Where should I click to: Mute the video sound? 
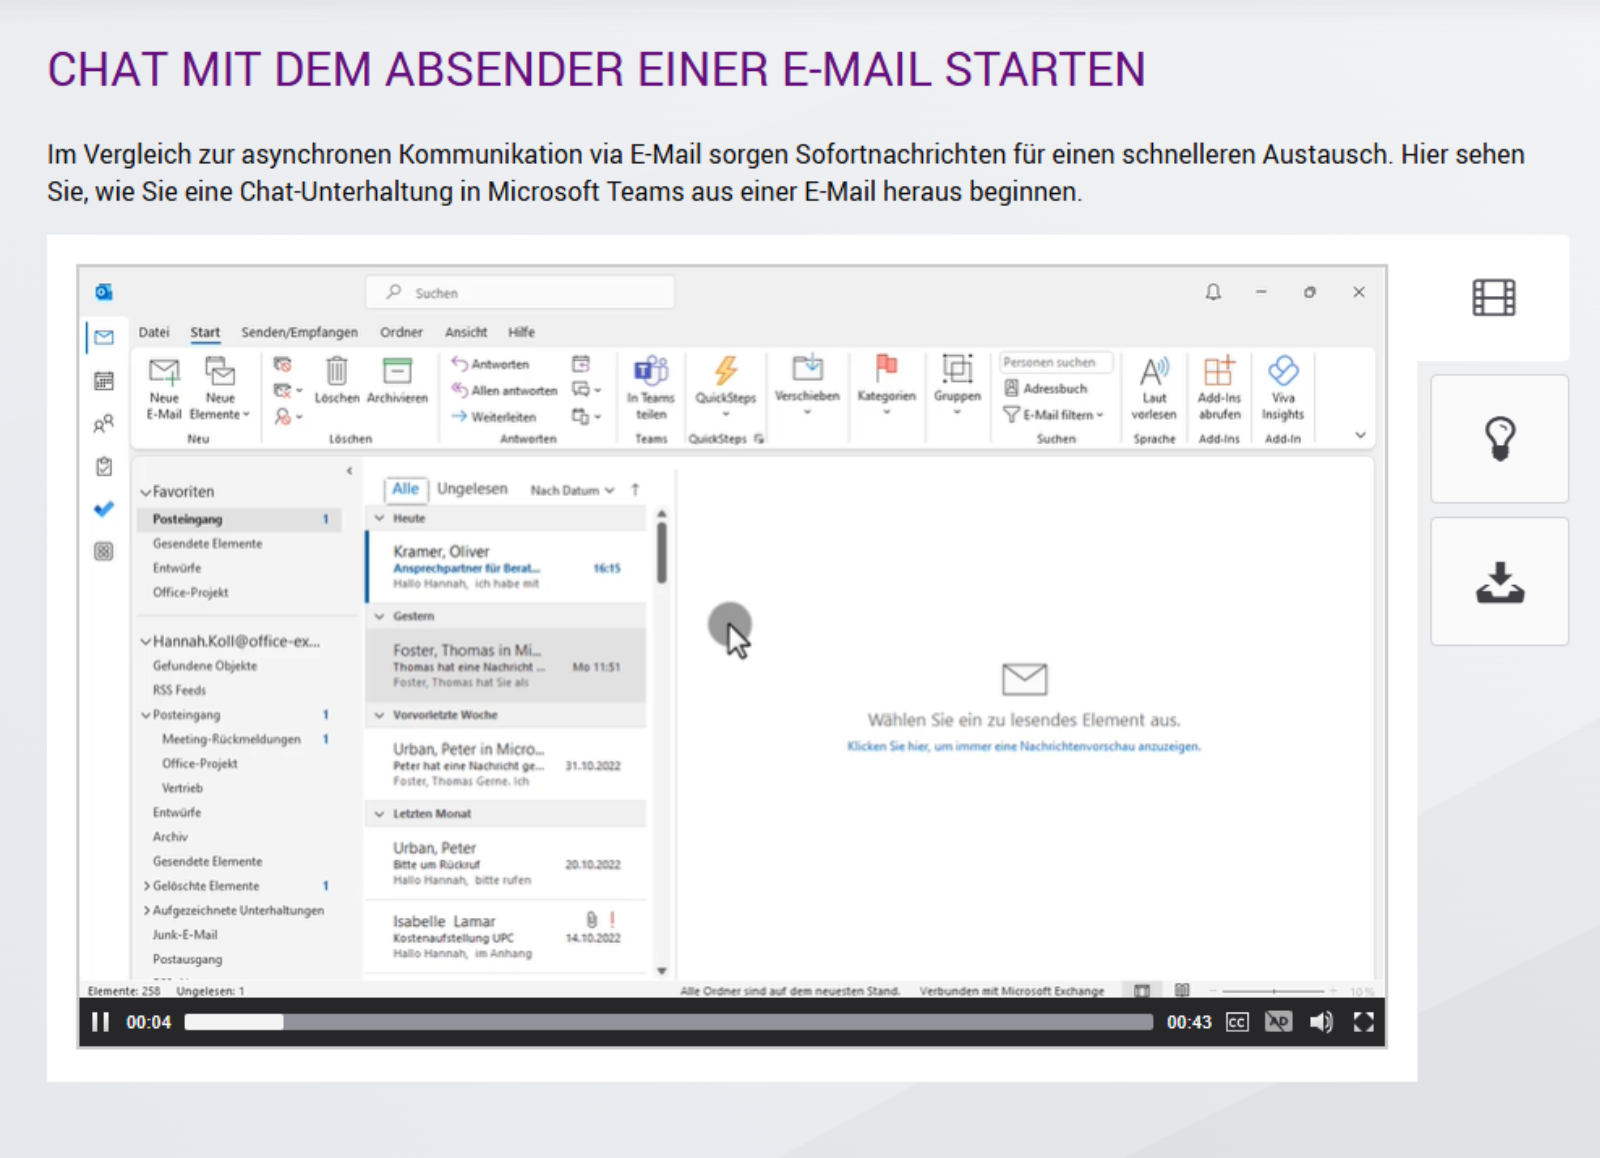(x=1321, y=1022)
